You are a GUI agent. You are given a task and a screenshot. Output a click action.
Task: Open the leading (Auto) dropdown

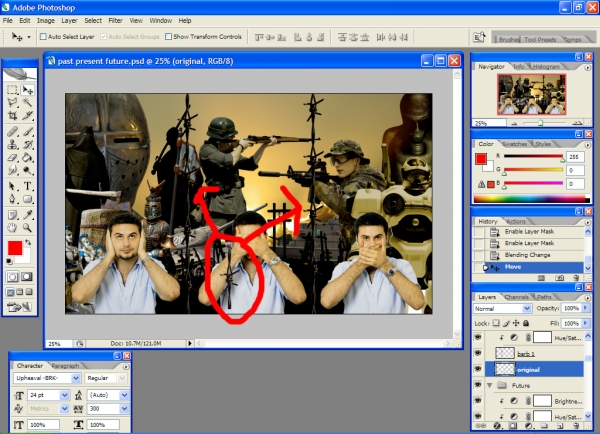tap(124, 395)
